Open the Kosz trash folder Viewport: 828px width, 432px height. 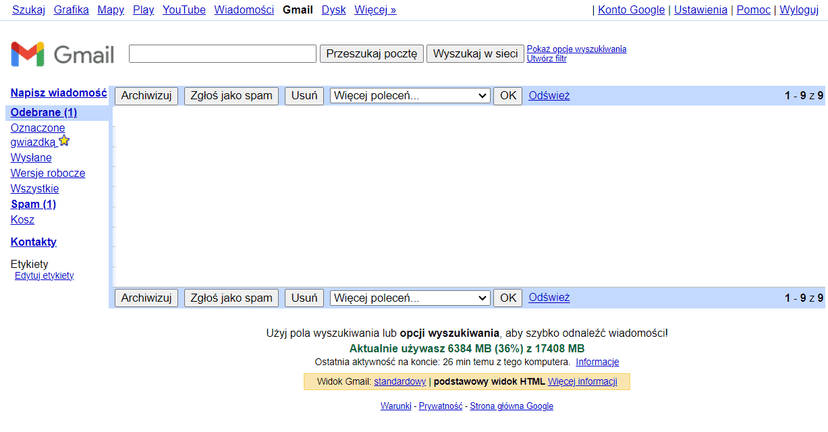point(22,220)
